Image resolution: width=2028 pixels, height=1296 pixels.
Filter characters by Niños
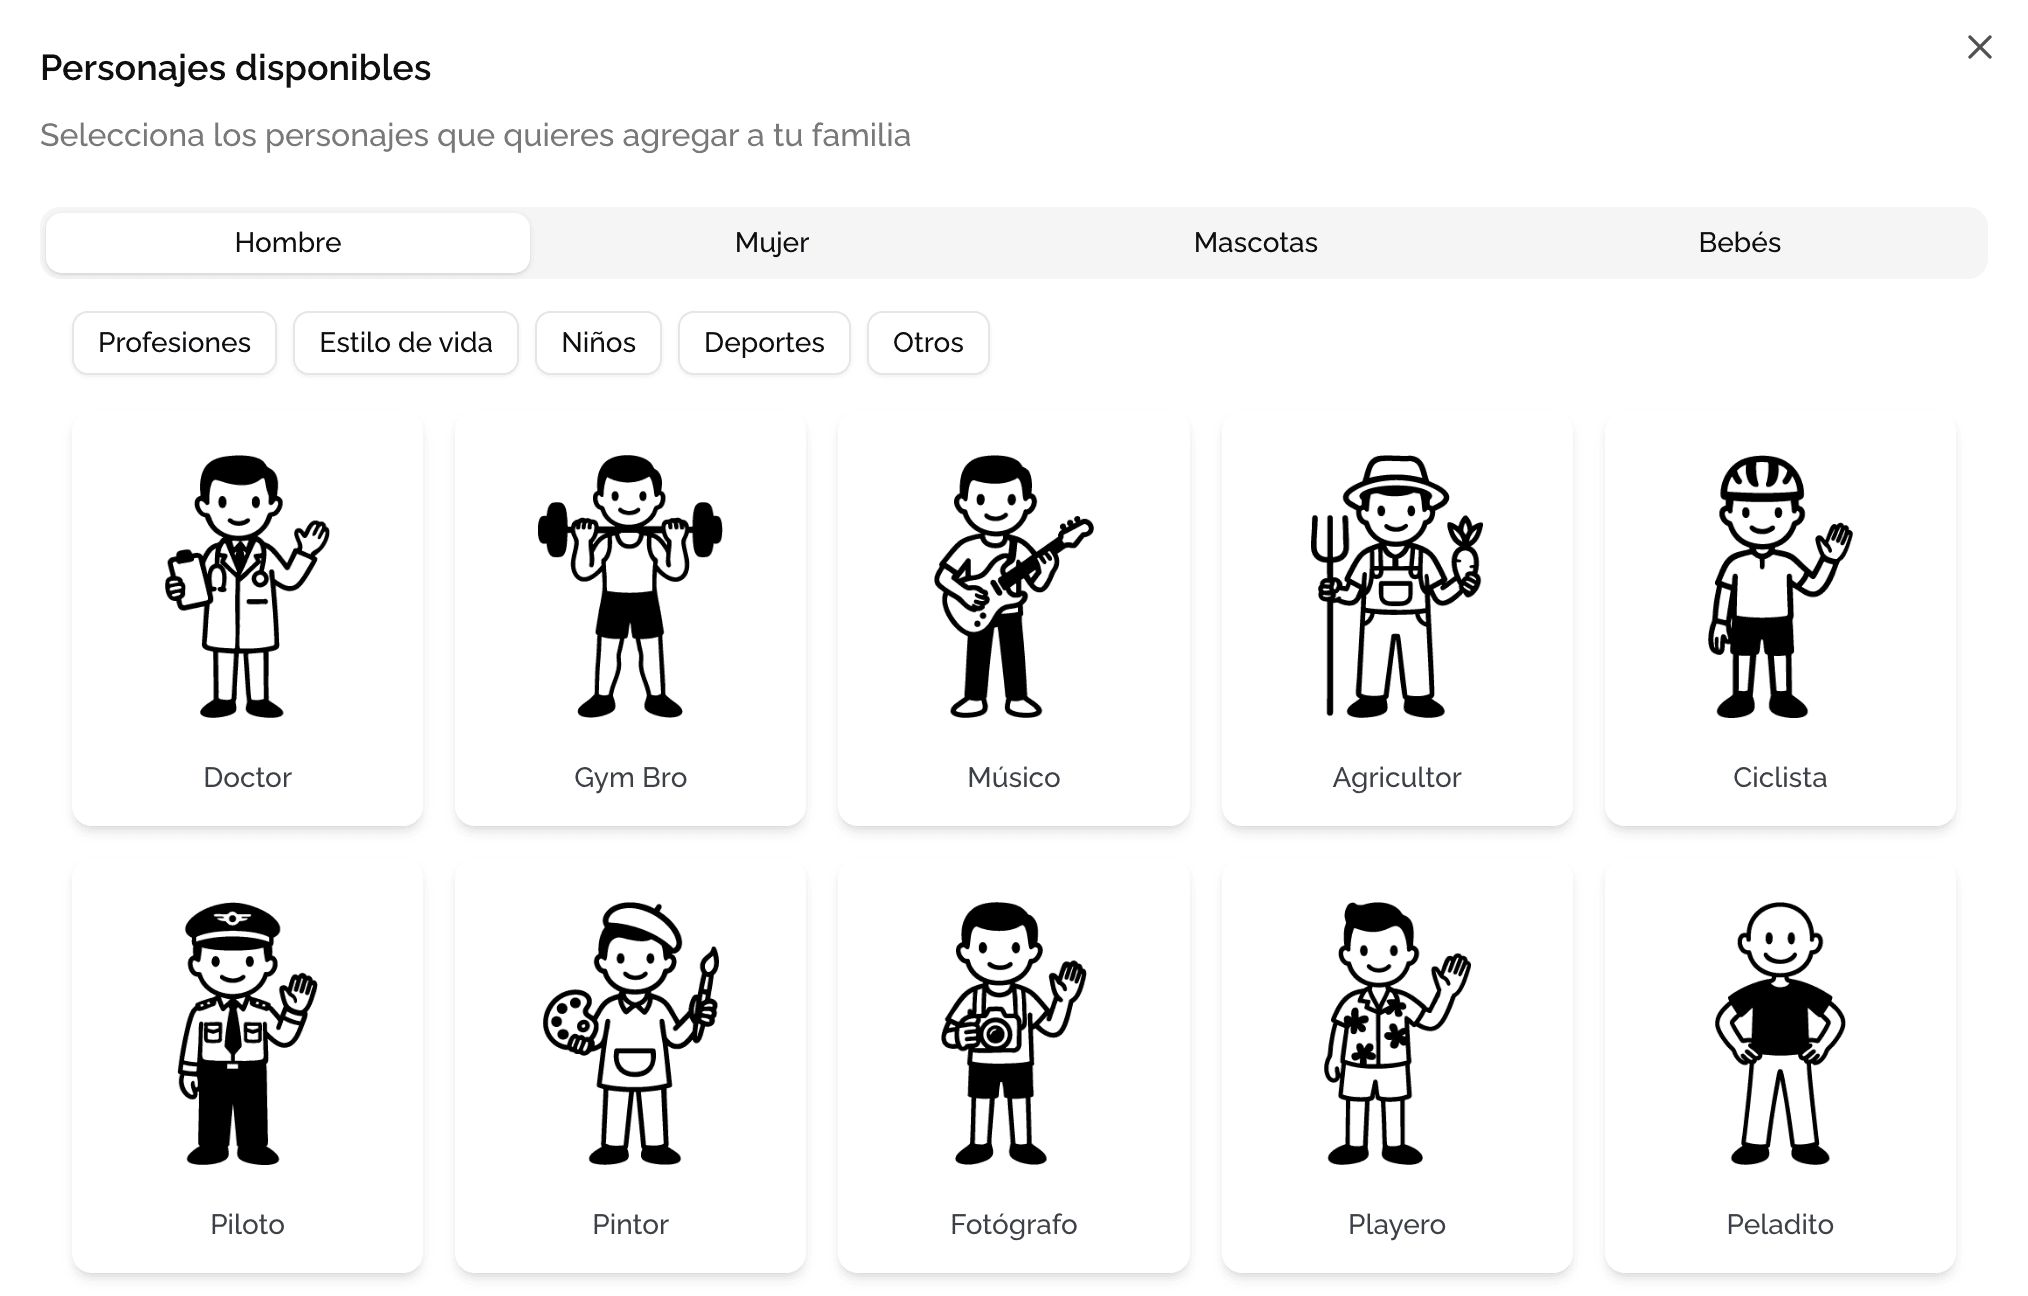point(597,343)
